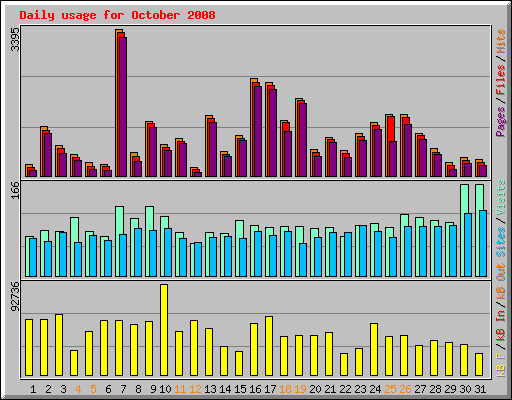Select the orange weekend day label 5
Screen dimensions: 512x400
[93, 389]
